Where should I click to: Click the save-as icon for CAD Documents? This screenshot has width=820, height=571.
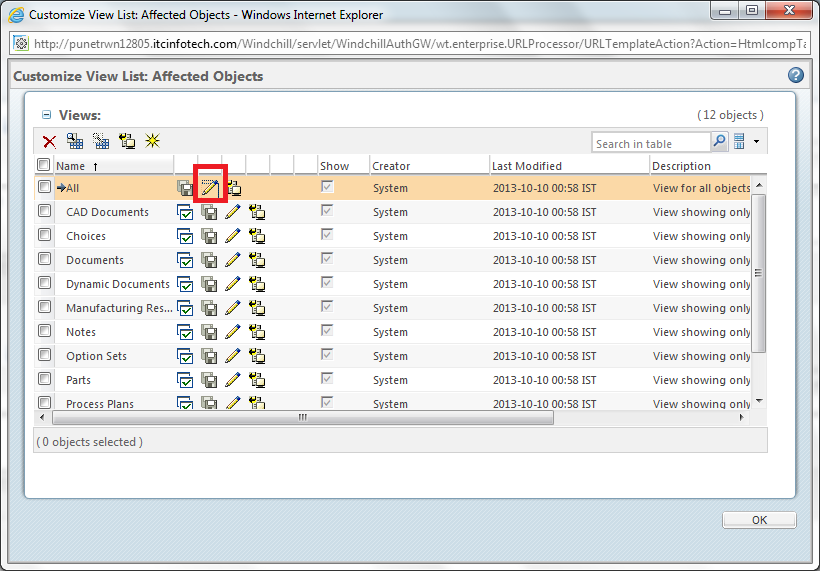[x=209, y=212]
